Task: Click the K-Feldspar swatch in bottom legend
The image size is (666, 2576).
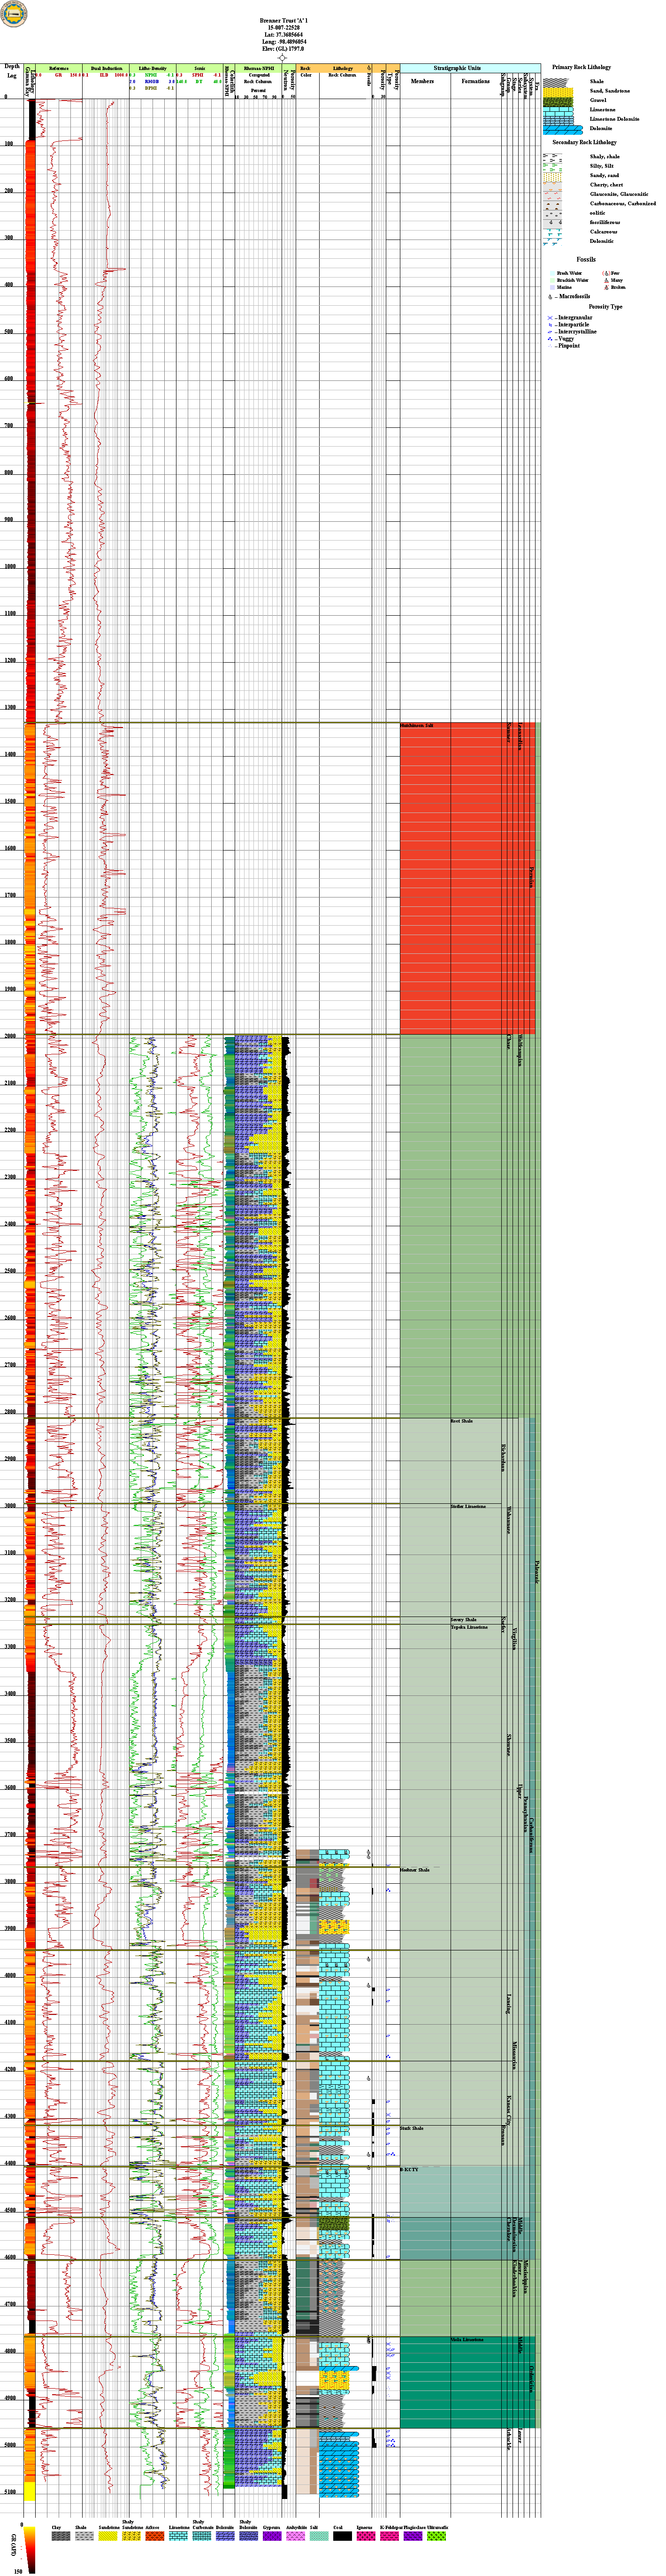Action: pyautogui.click(x=389, y=2536)
